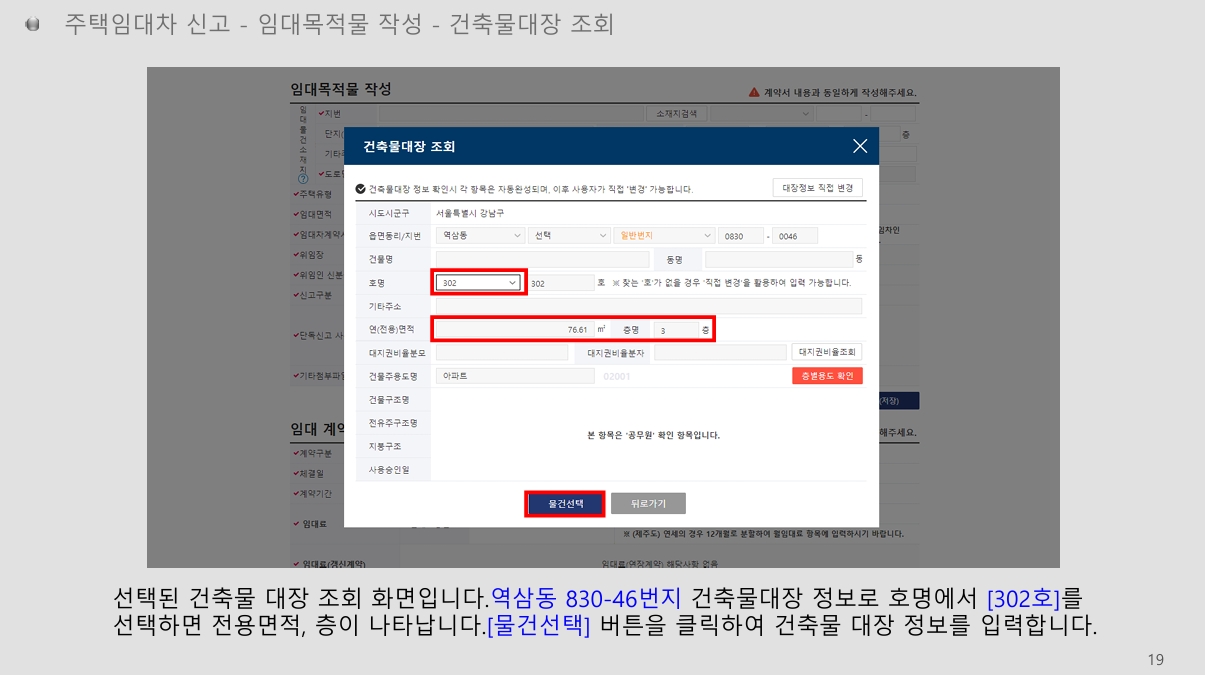Click the 사용승인일 row label

click(388, 469)
